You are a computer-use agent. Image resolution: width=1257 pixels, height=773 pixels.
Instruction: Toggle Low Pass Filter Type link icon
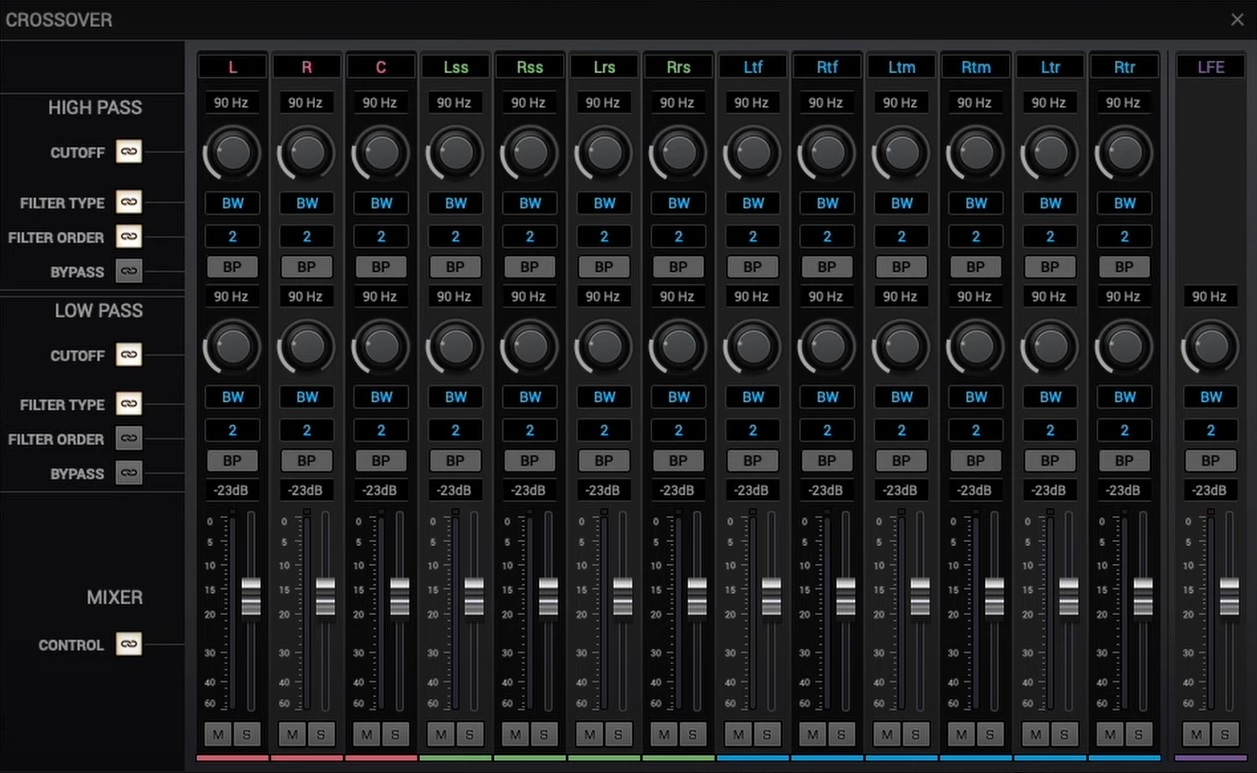click(128, 404)
